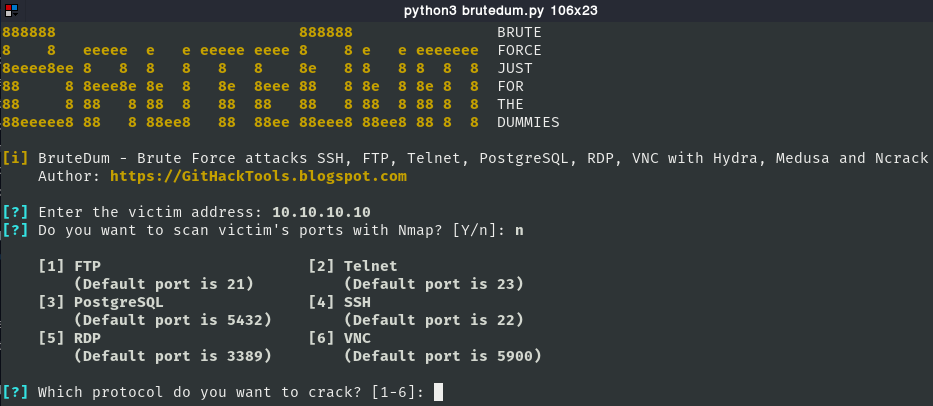Click the word BRUTE in the banner
Screen dimensions: 933x406
519,32
